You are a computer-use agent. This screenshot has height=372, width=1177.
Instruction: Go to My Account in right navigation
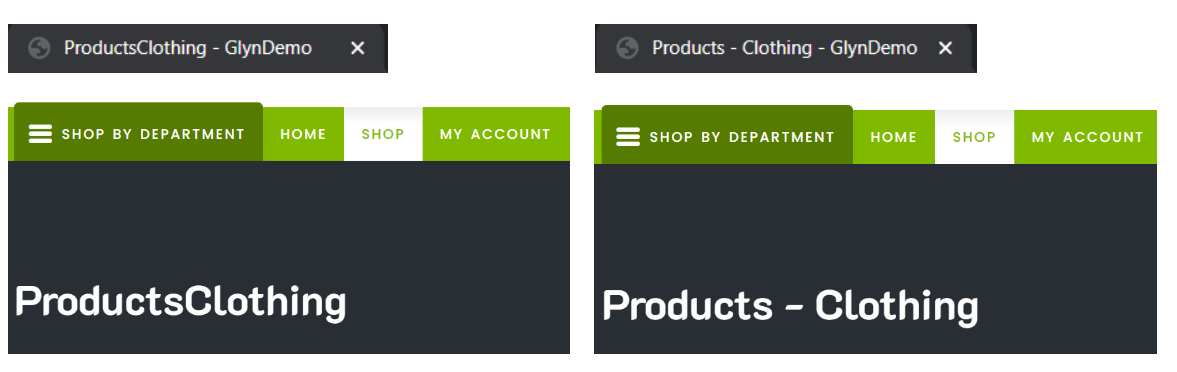point(1086,137)
